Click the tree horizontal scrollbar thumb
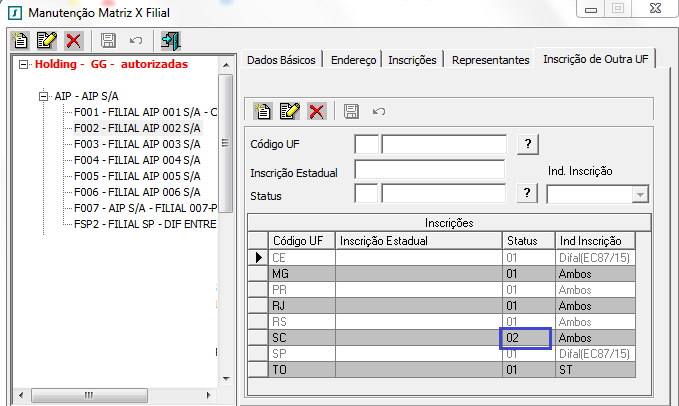The width and height of the screenshot is (679, 406). (89, 395)
